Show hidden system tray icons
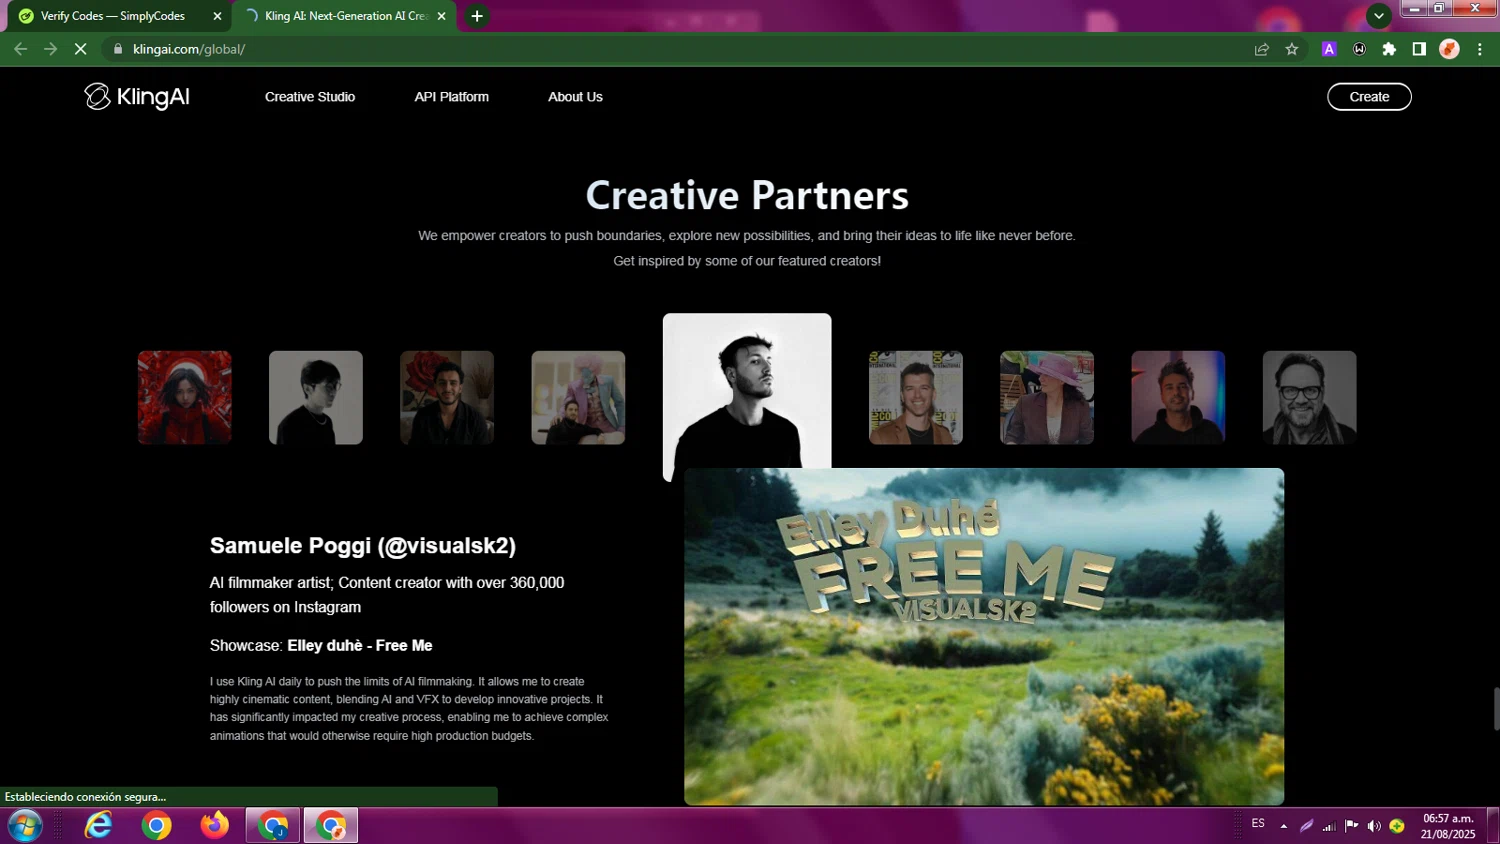The image size is (1500, 844). pos(1284,826)
